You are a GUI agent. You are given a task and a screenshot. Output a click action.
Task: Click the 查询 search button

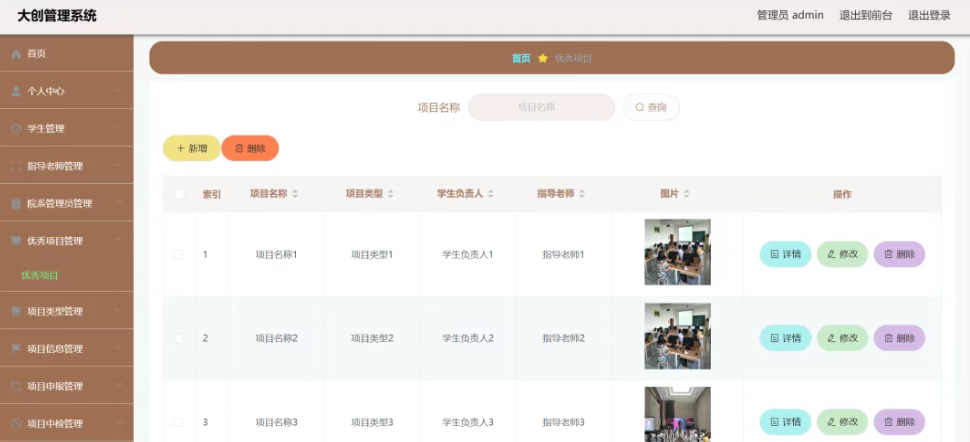tap(651, 107)
